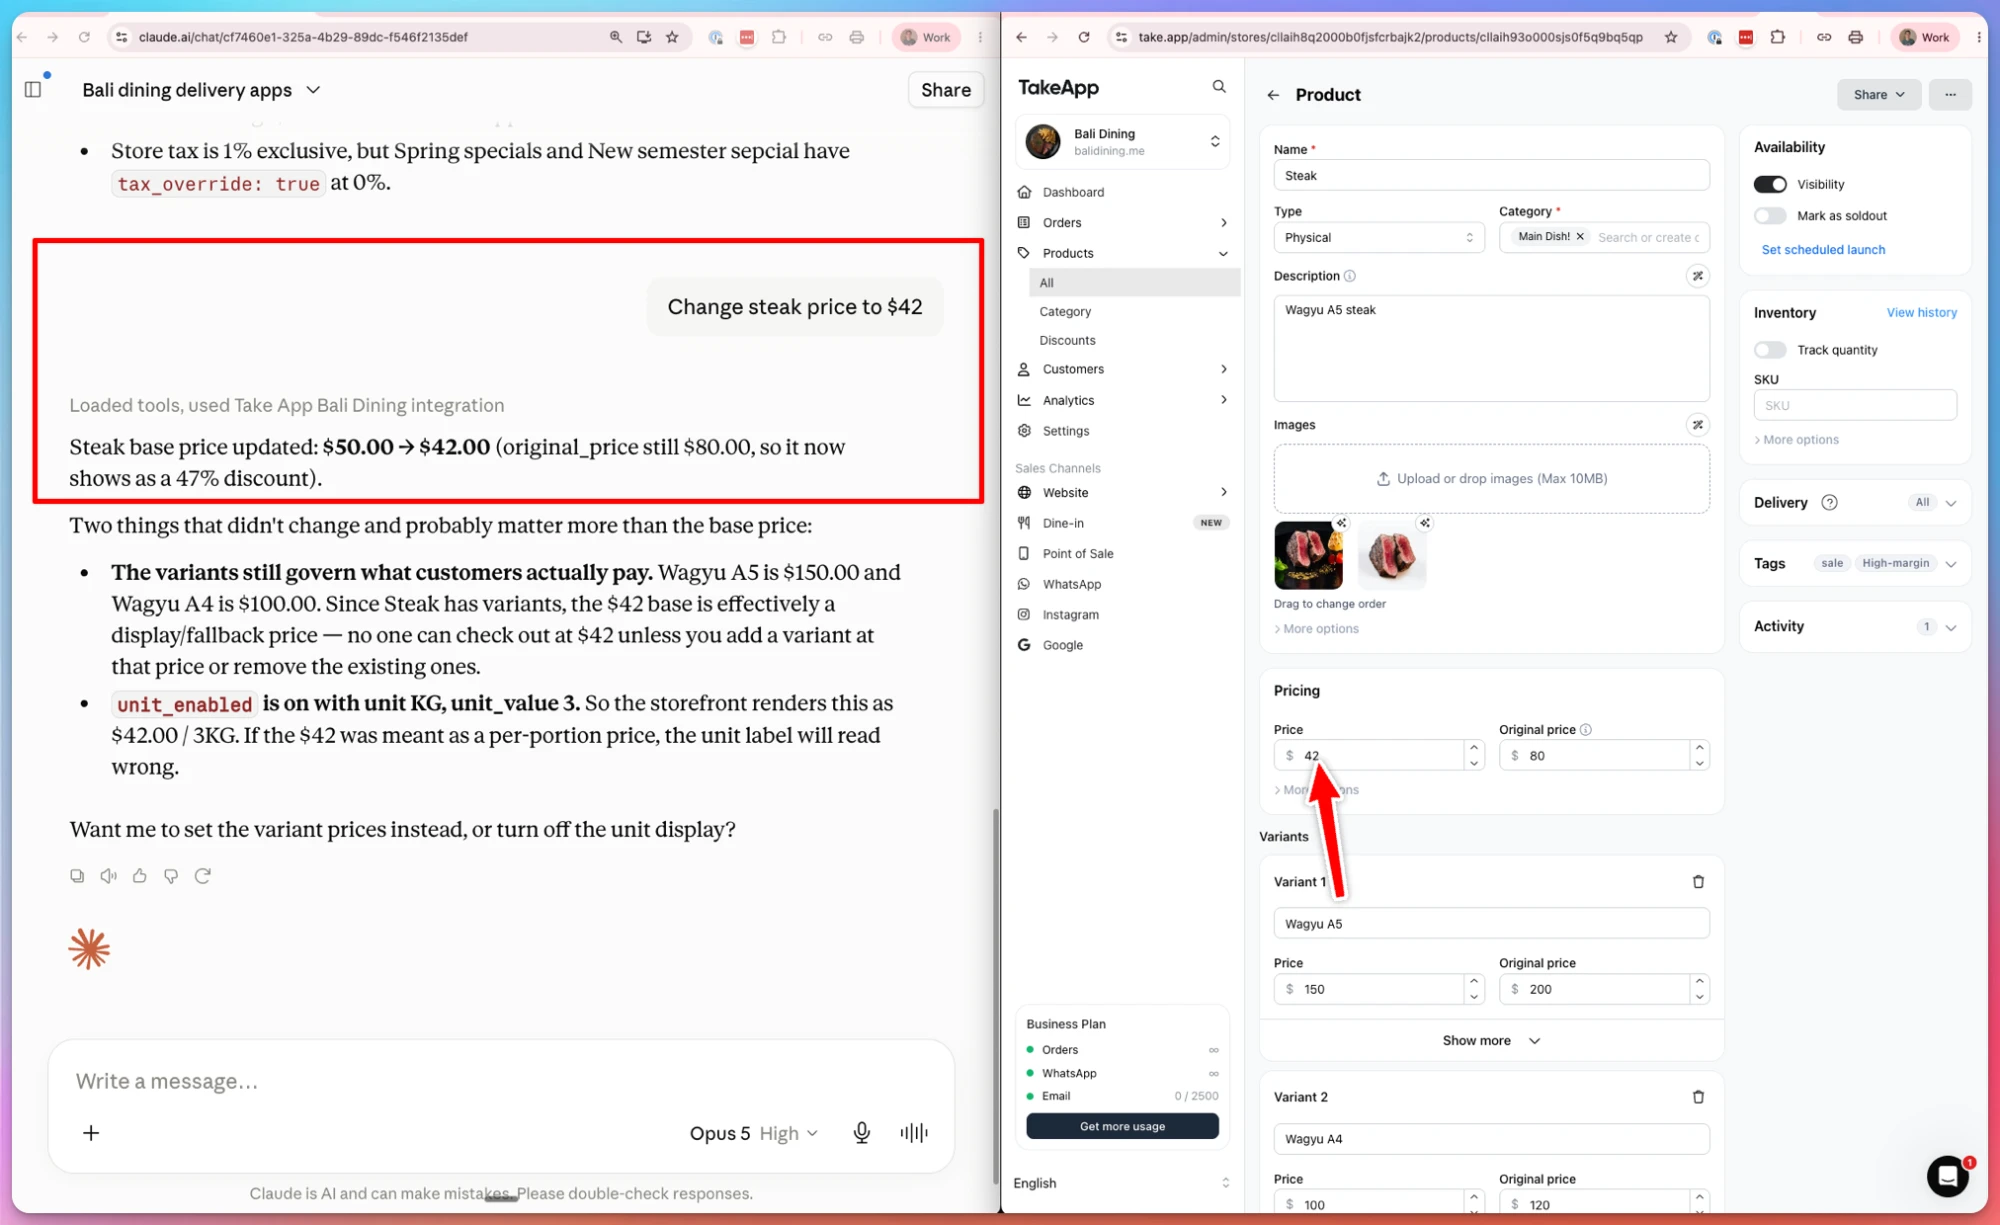Open the WhatsApp sales channel
Viewport: 2000px width, 1225px height.
1072,584
